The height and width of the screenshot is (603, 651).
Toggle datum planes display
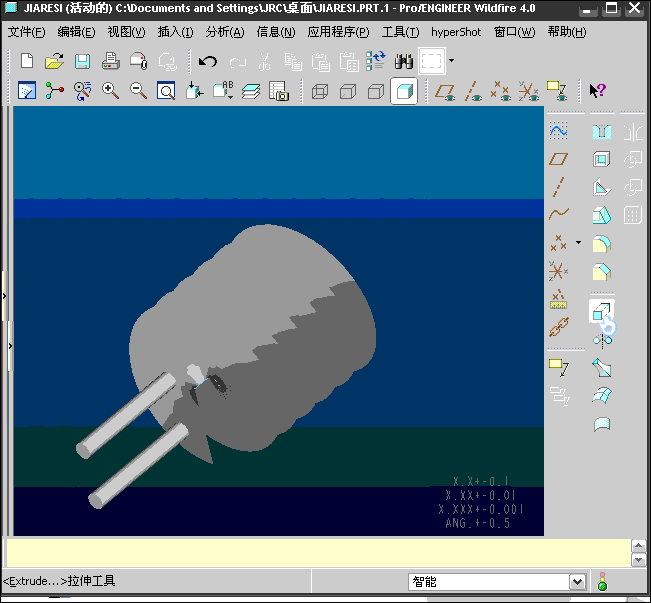445,91
